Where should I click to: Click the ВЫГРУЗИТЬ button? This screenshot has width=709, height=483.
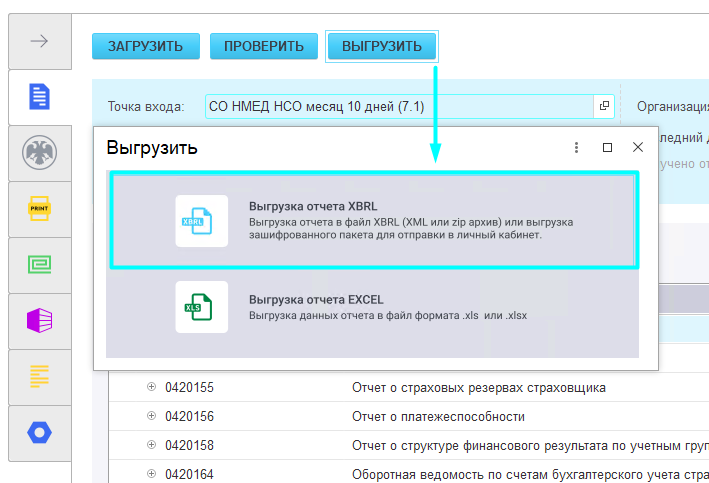pos(382,46)
